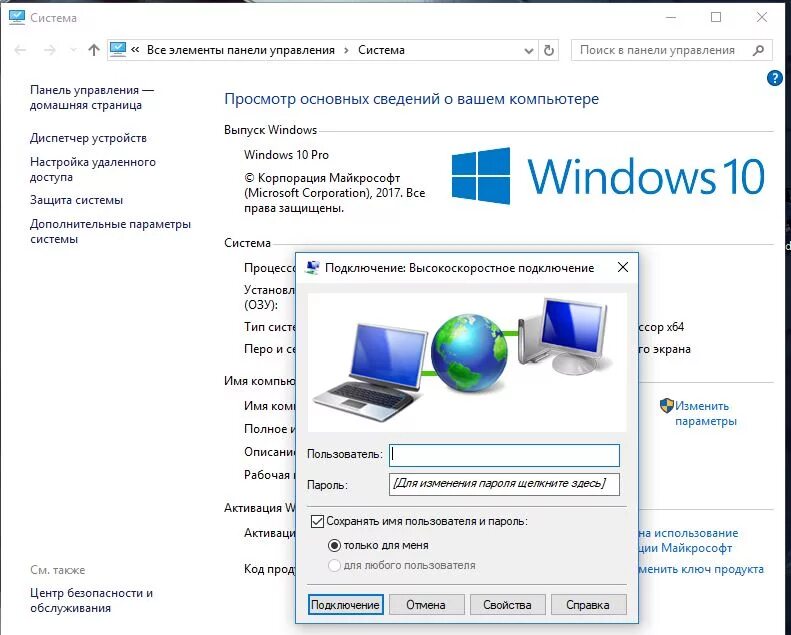Viewport: 791px width, 635px height.
Task: Click the Изменить параметры link
Action: tap(706, 413)
